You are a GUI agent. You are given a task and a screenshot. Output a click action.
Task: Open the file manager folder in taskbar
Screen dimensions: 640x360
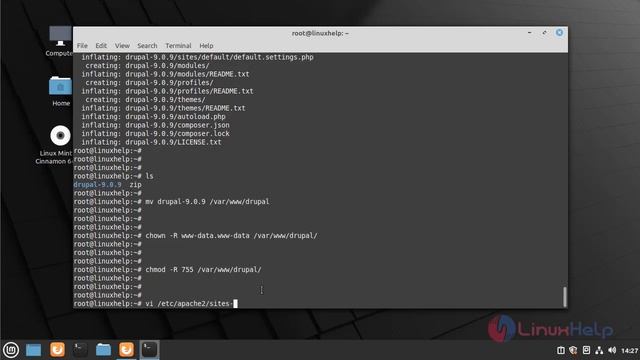(103, 350)
